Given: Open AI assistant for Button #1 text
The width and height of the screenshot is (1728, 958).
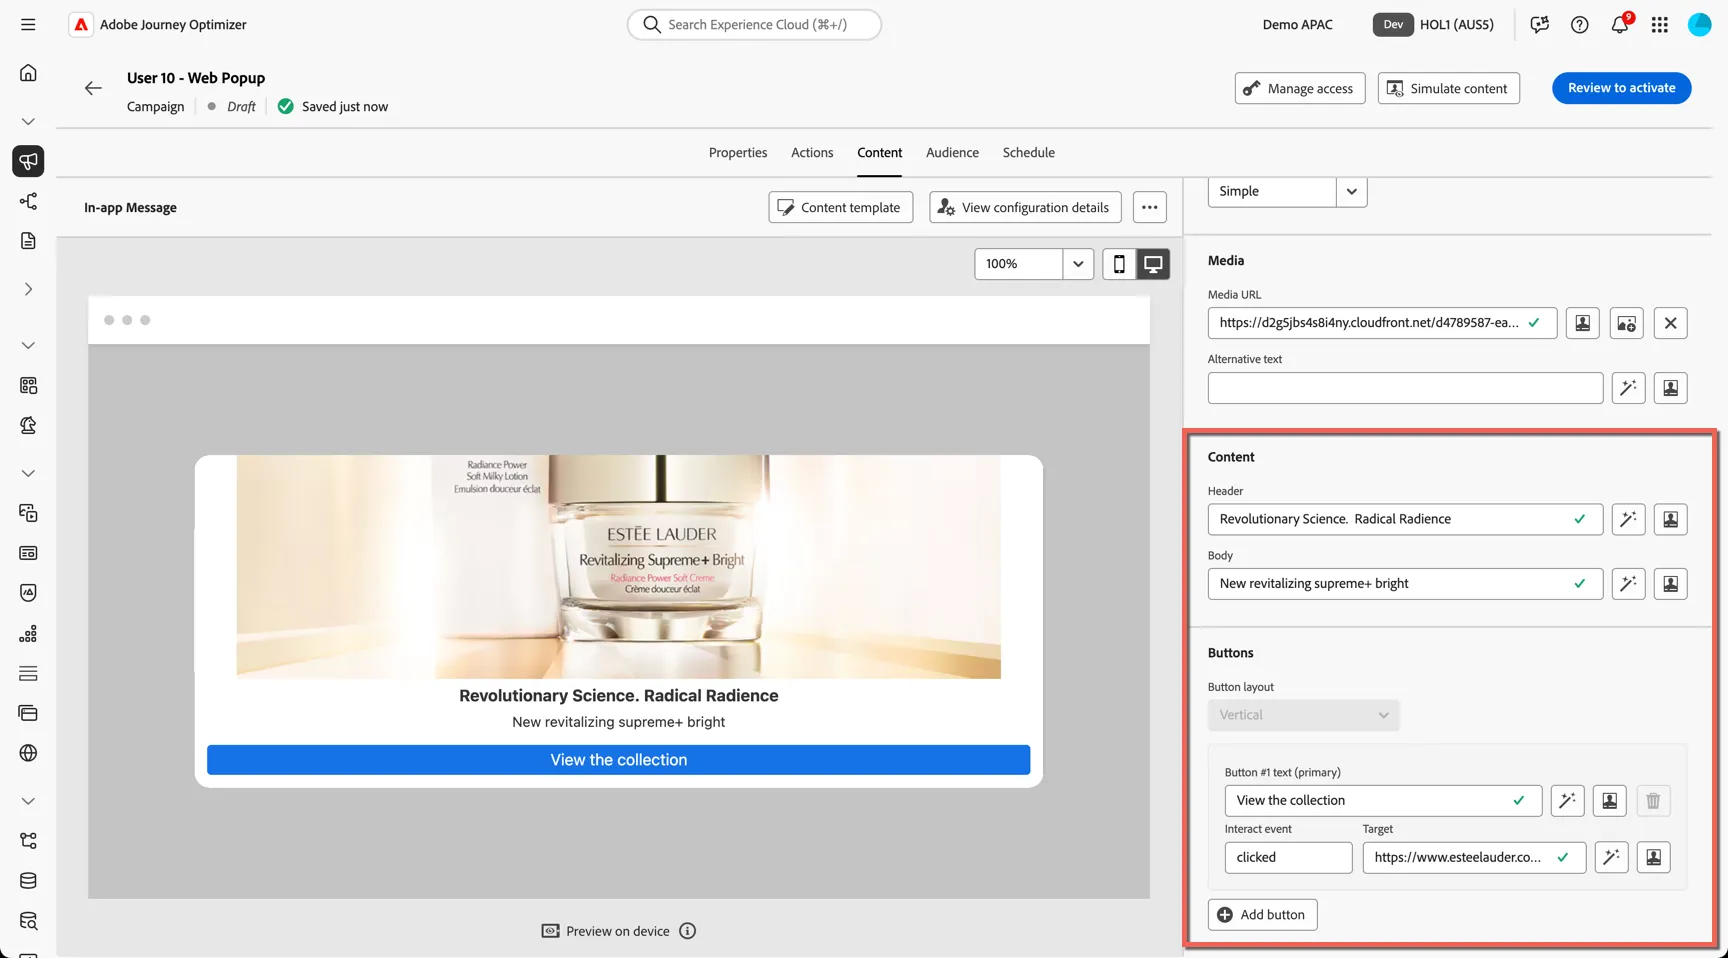Looking at the screenshot, I should tap(1567, 801).
